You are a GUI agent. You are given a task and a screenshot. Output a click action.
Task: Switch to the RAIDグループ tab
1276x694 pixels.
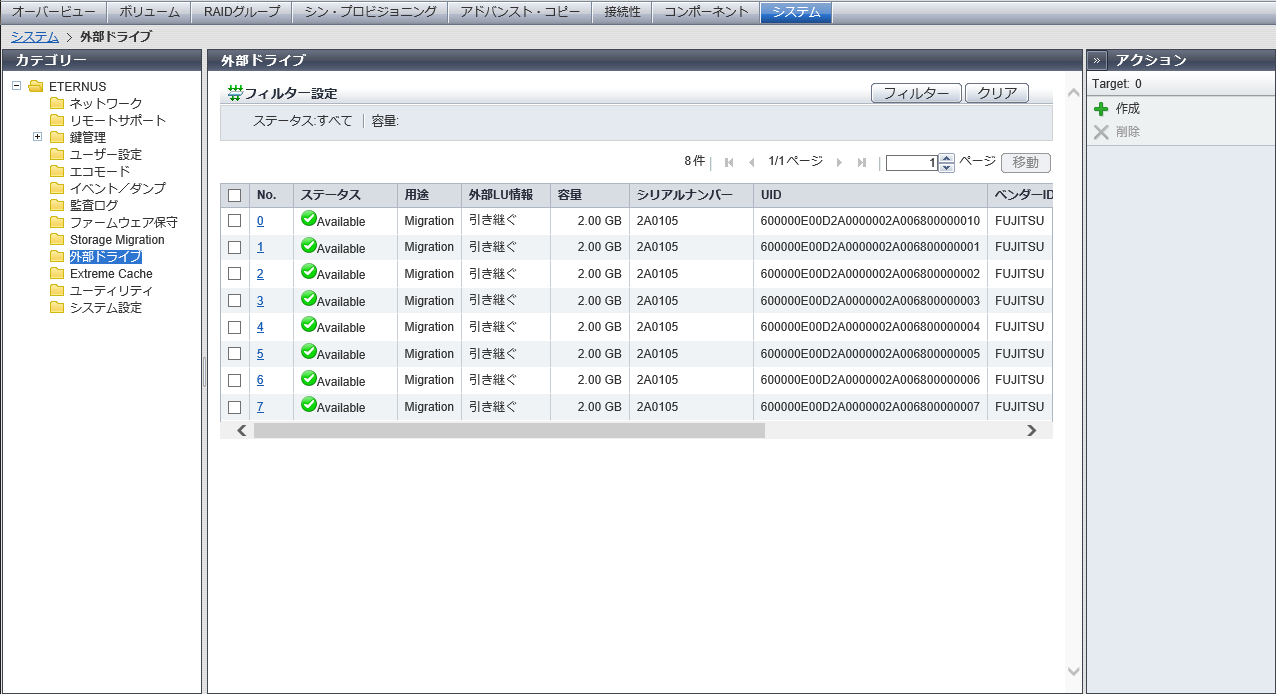click(242, 12)
